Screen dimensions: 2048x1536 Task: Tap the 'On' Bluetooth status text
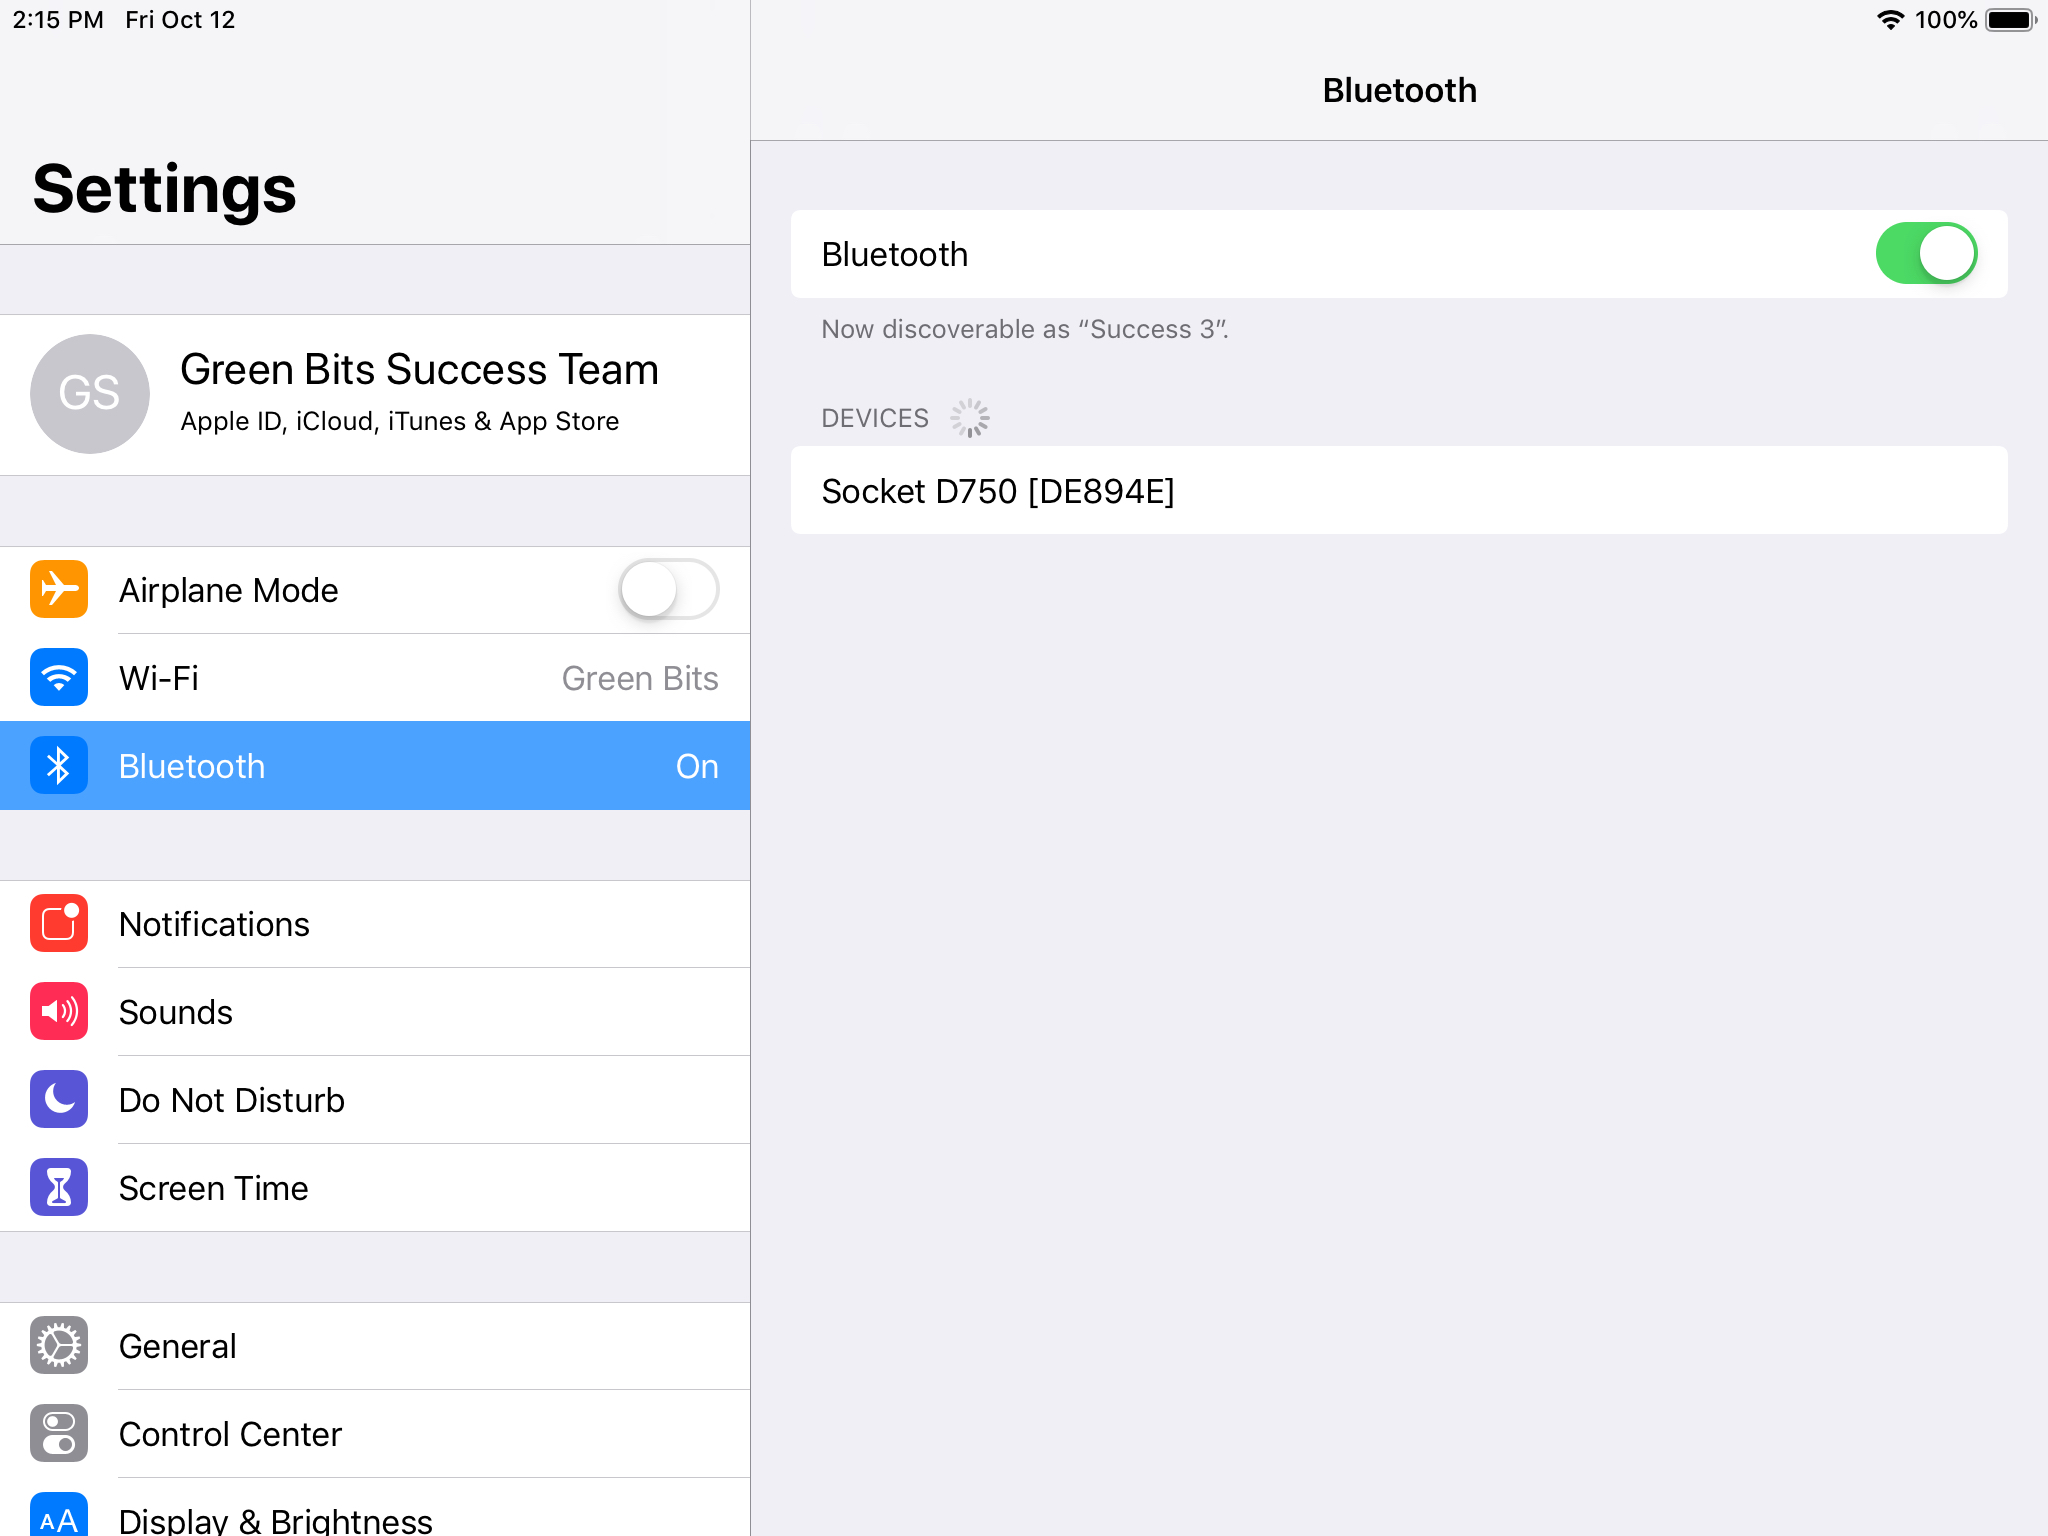pos(697,766)
